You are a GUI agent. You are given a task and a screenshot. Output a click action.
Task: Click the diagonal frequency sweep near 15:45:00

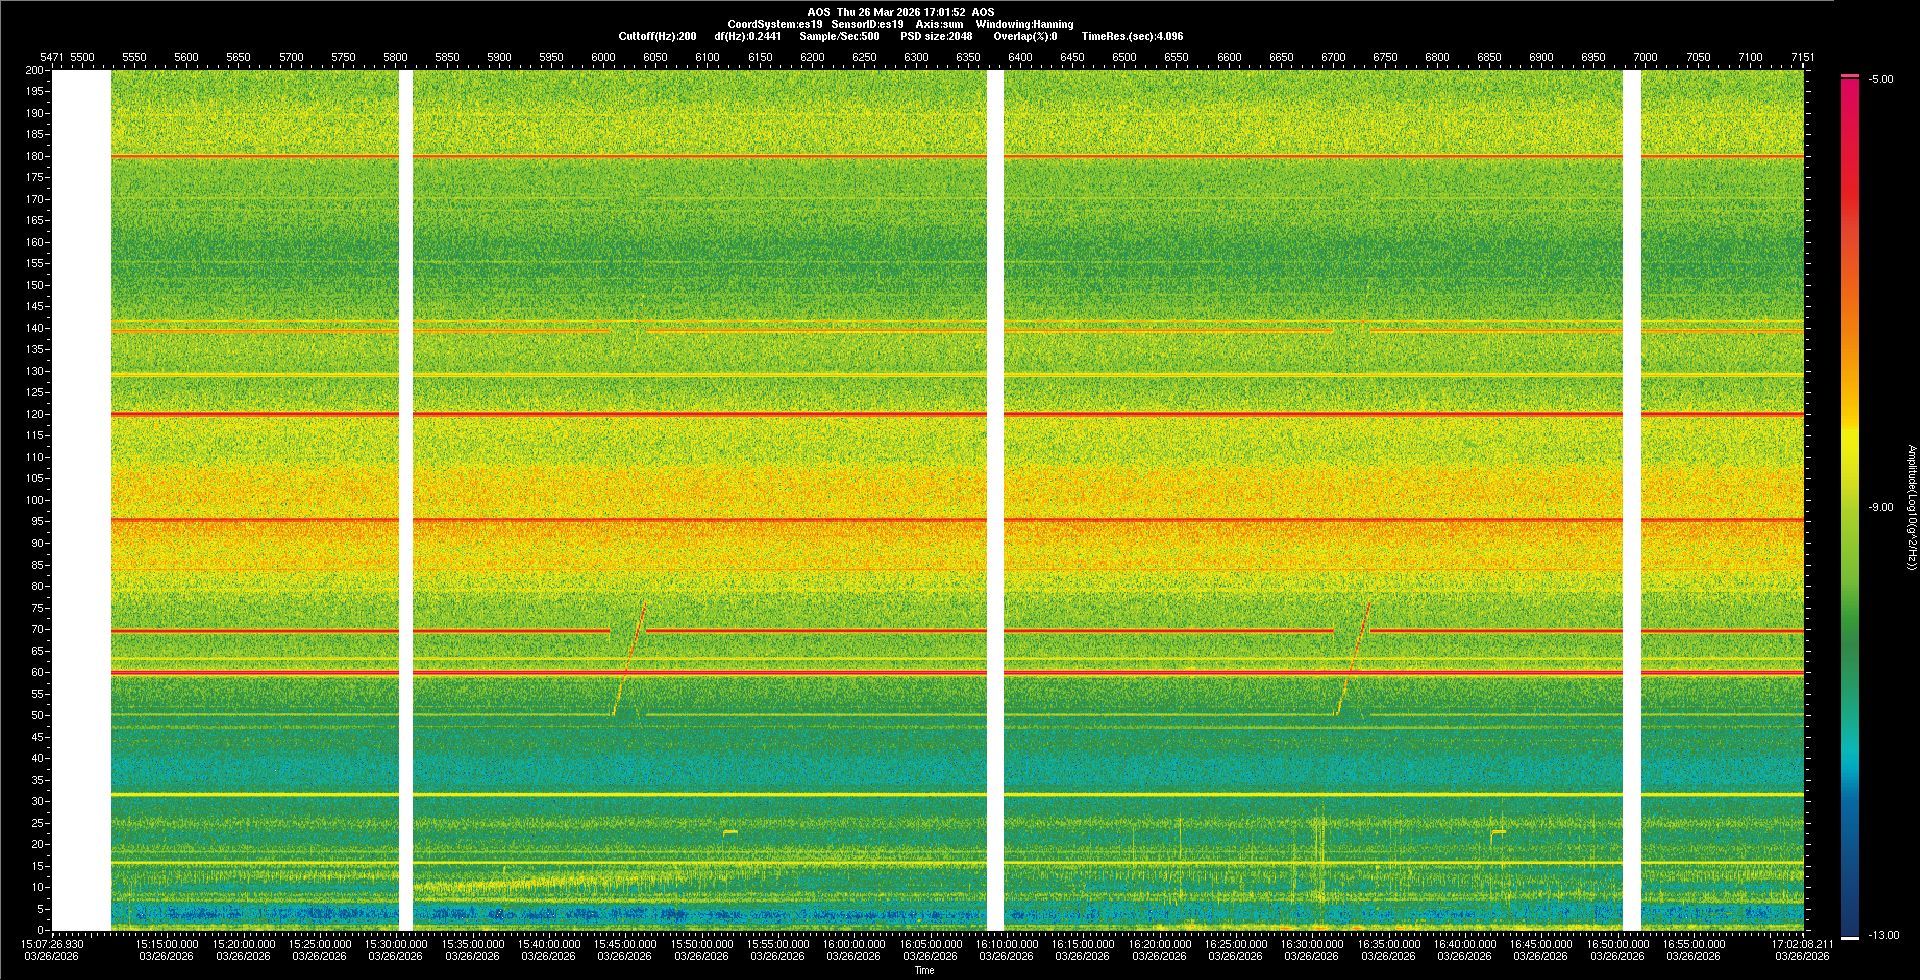[x=630, y=660]
